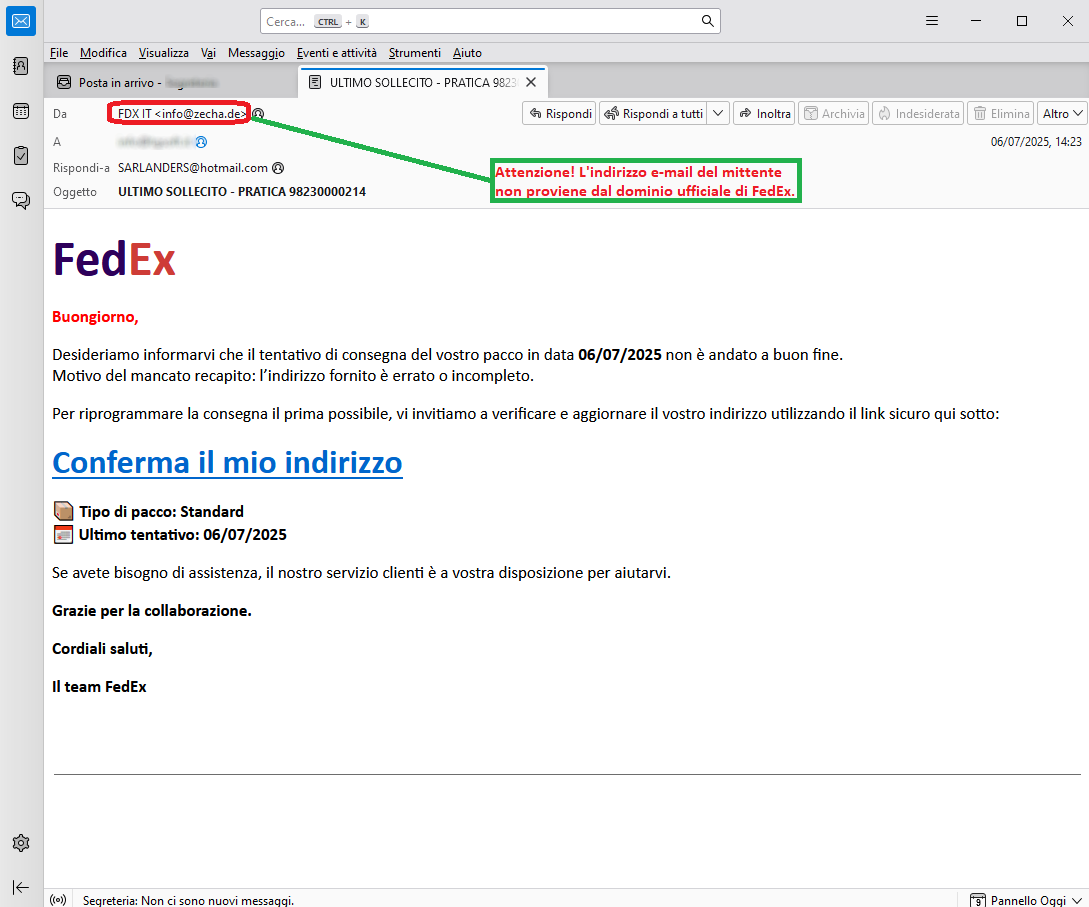Select the ULTIMO SOLLECITO message tab
Screen dimensions: 1089x907
pos(423,83)
